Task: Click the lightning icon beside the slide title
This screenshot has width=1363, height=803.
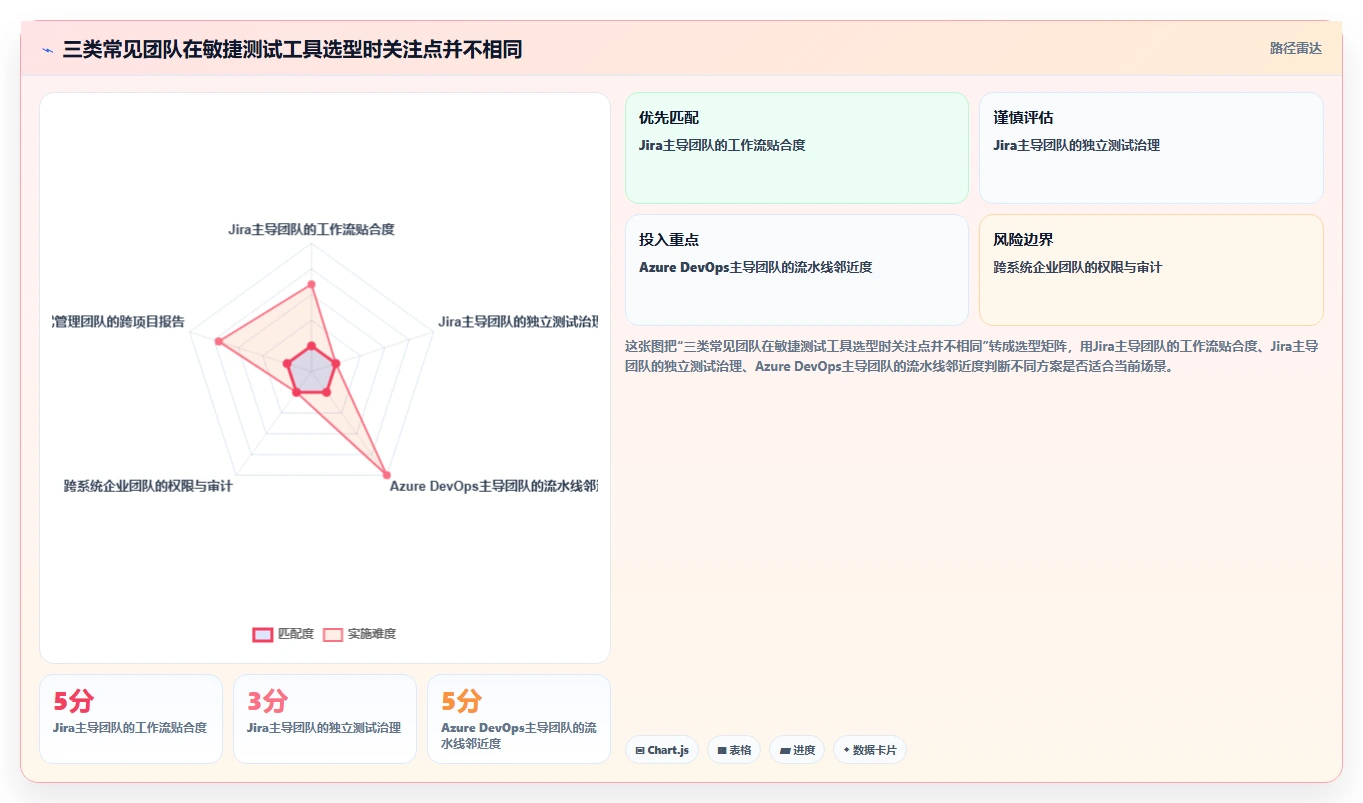Action: coord(47,49)
